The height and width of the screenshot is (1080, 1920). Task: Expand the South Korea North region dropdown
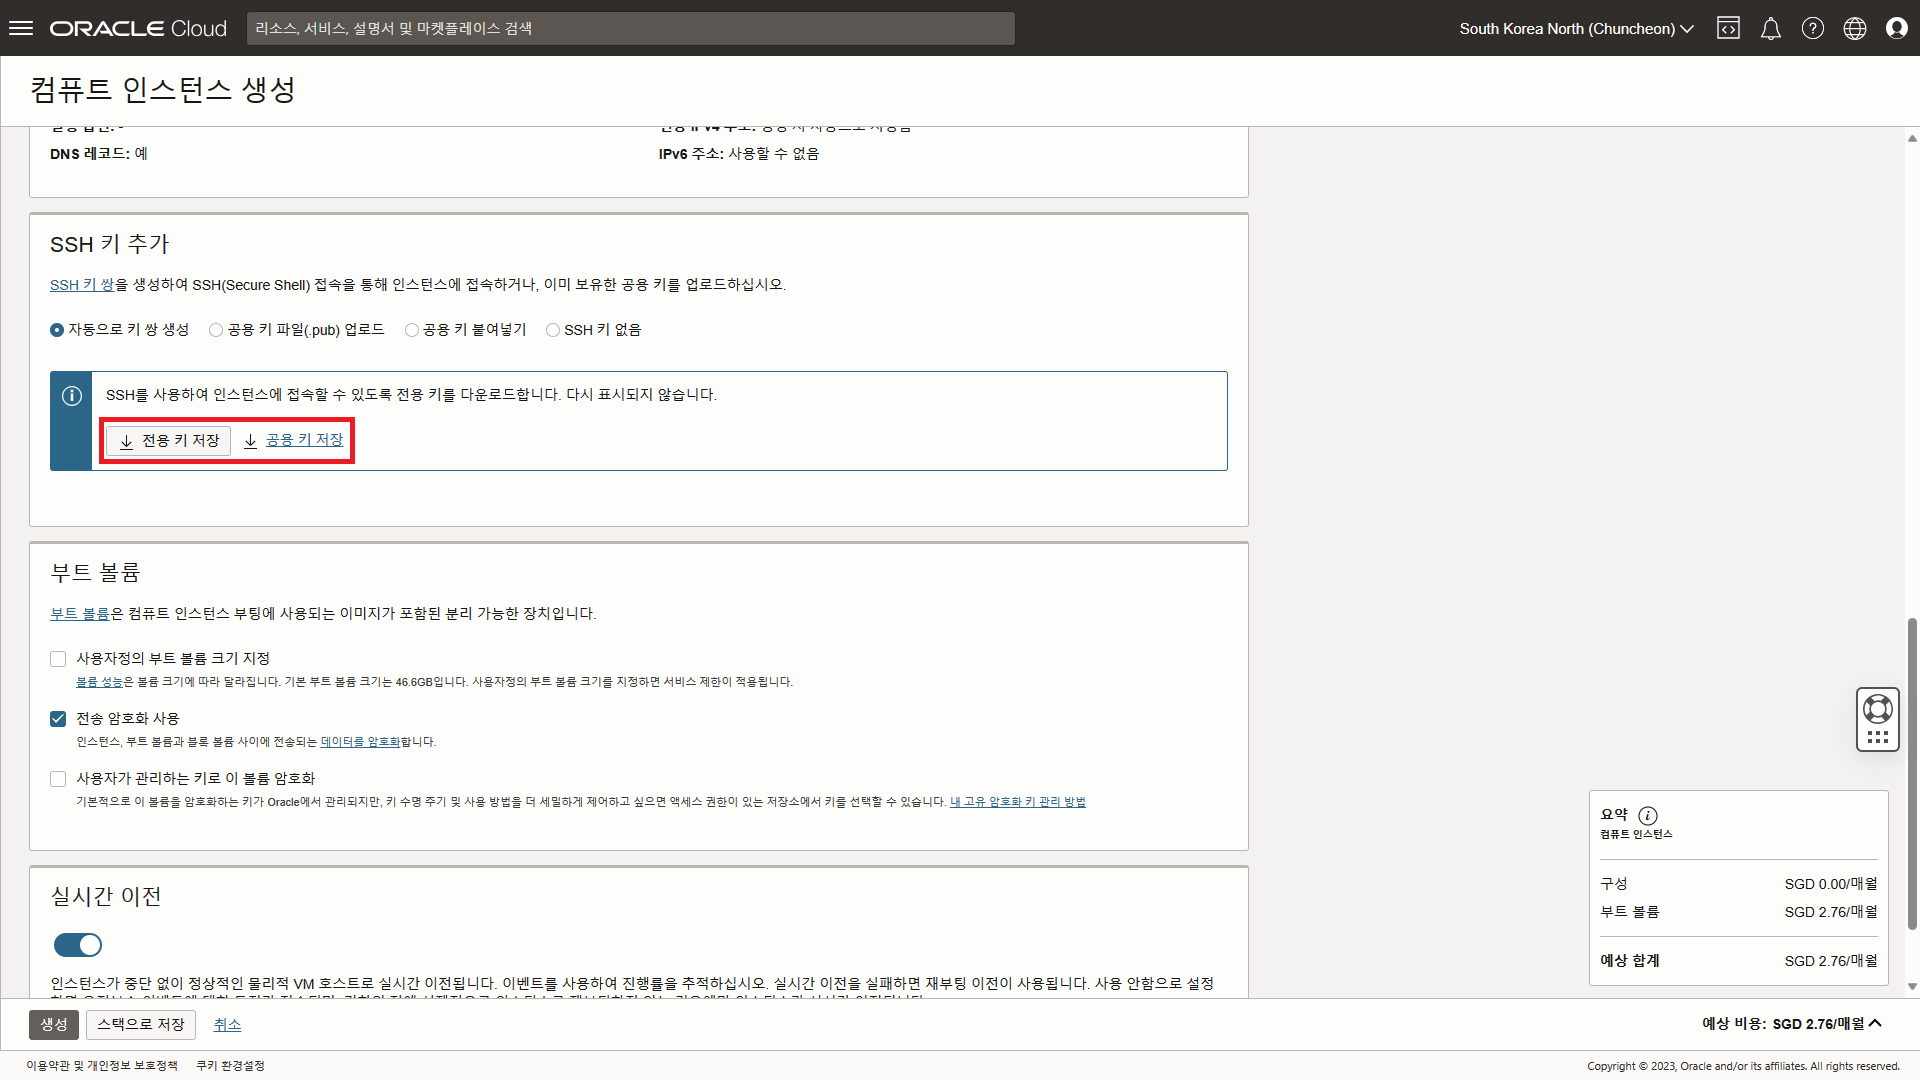[x=1576, y=28]
